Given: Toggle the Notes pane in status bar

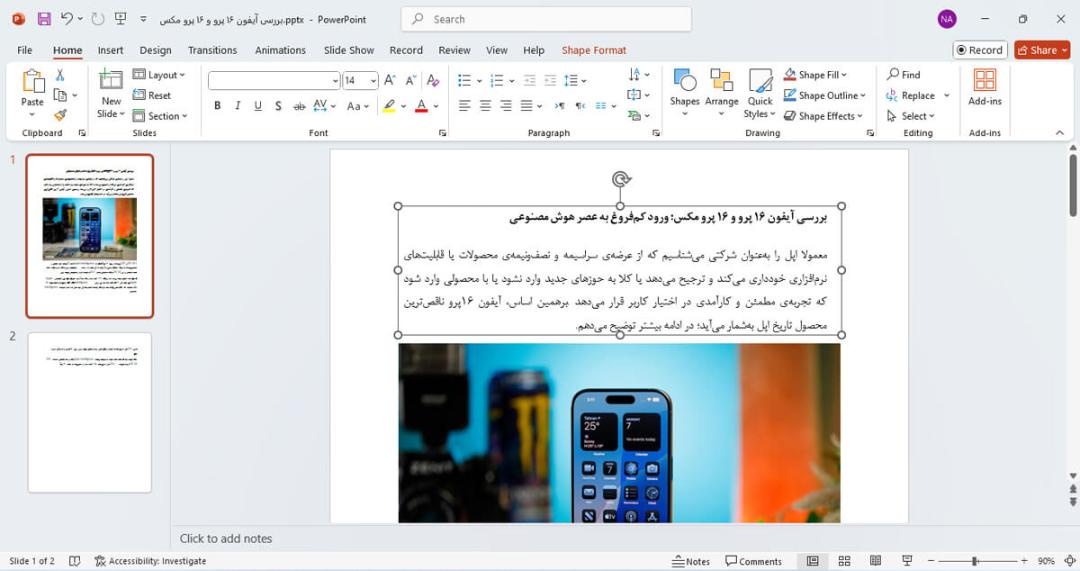Looking at the screenshot, I should pos(691,561).
